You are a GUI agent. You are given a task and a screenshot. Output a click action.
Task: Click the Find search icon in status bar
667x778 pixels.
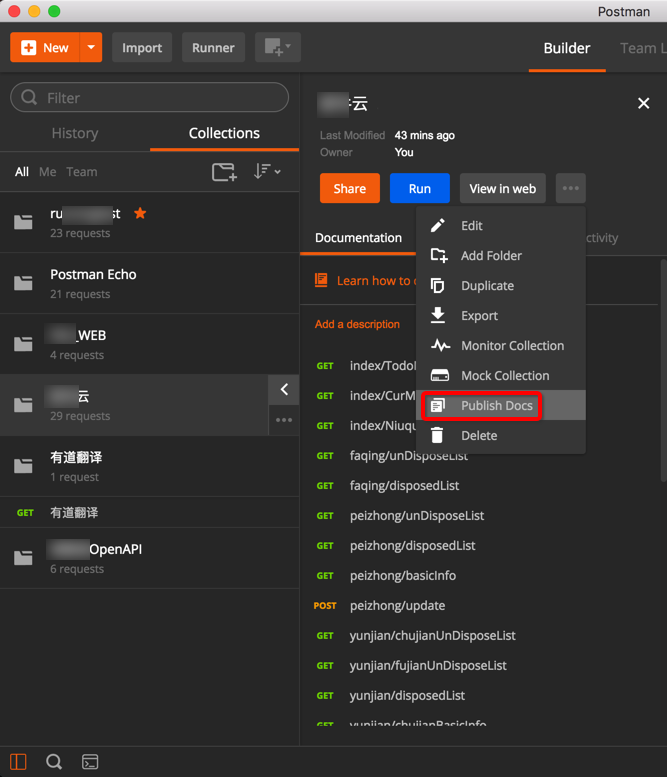coord(54,762)
